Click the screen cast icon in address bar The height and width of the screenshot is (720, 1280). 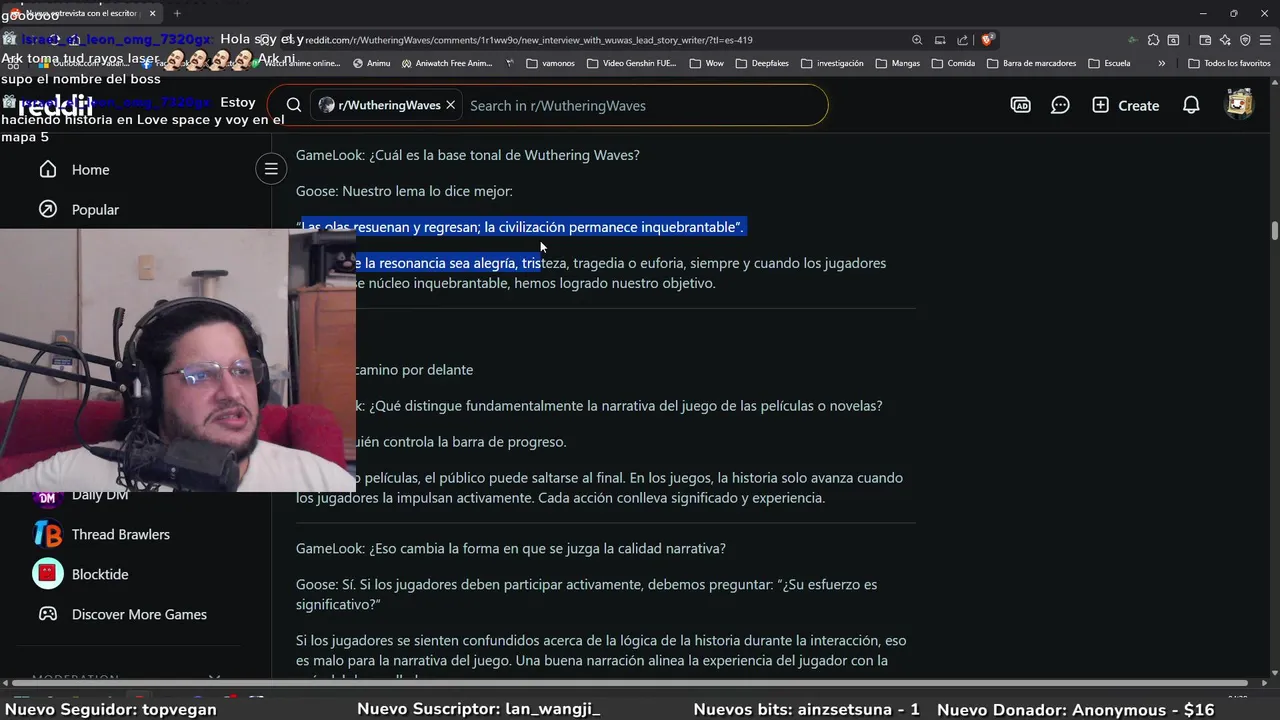click(940, 40)
